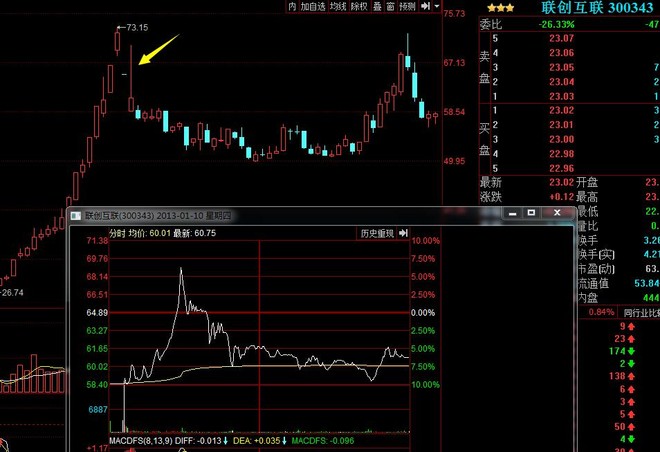This screenshot has width=660, height=452.
Task: Click MACDFS(8,13,9) indicator label
Action: 141,441
